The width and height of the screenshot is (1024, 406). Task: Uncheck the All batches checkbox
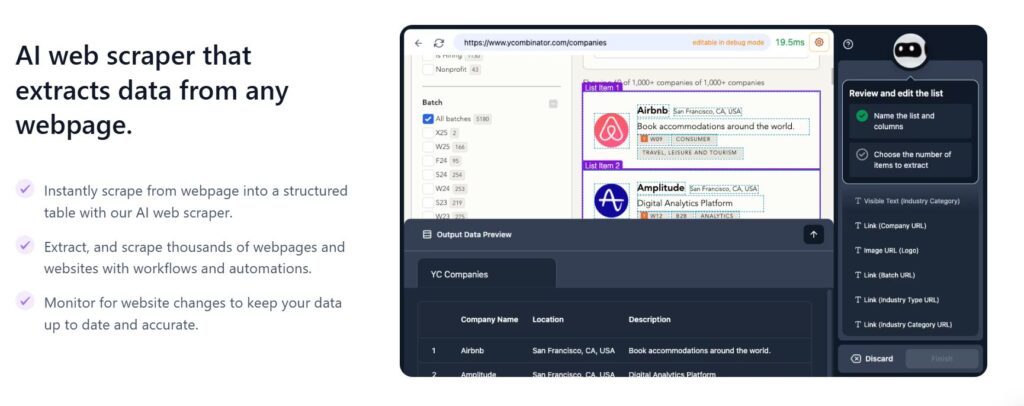pyautogui.click(x=428, y=119)
